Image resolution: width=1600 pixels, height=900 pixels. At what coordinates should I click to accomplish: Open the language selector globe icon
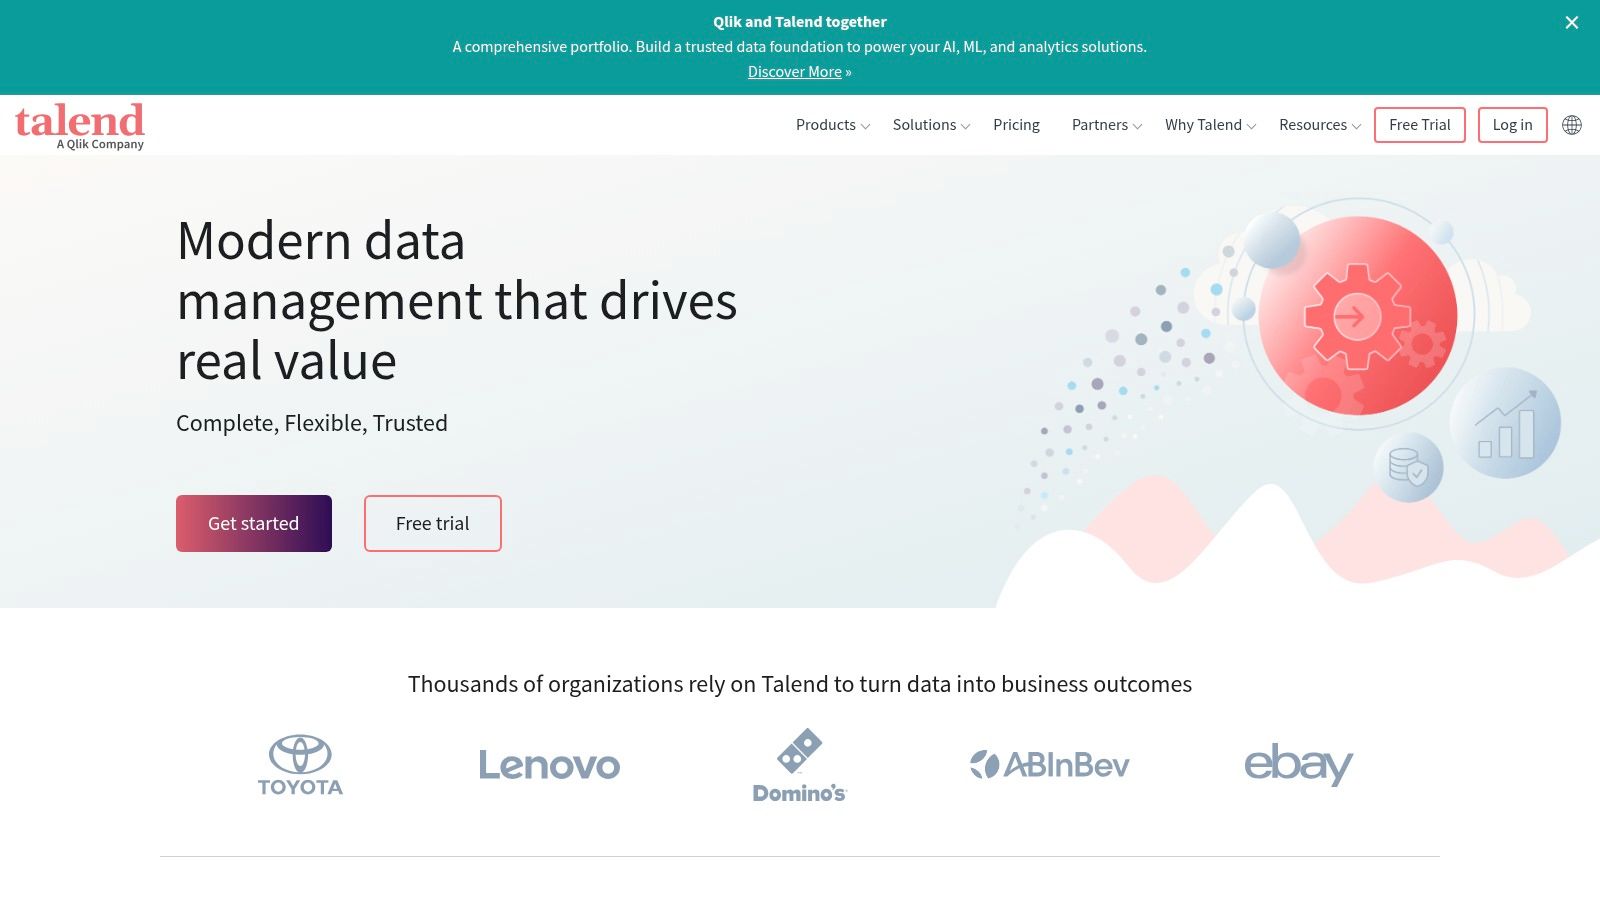1572,125
